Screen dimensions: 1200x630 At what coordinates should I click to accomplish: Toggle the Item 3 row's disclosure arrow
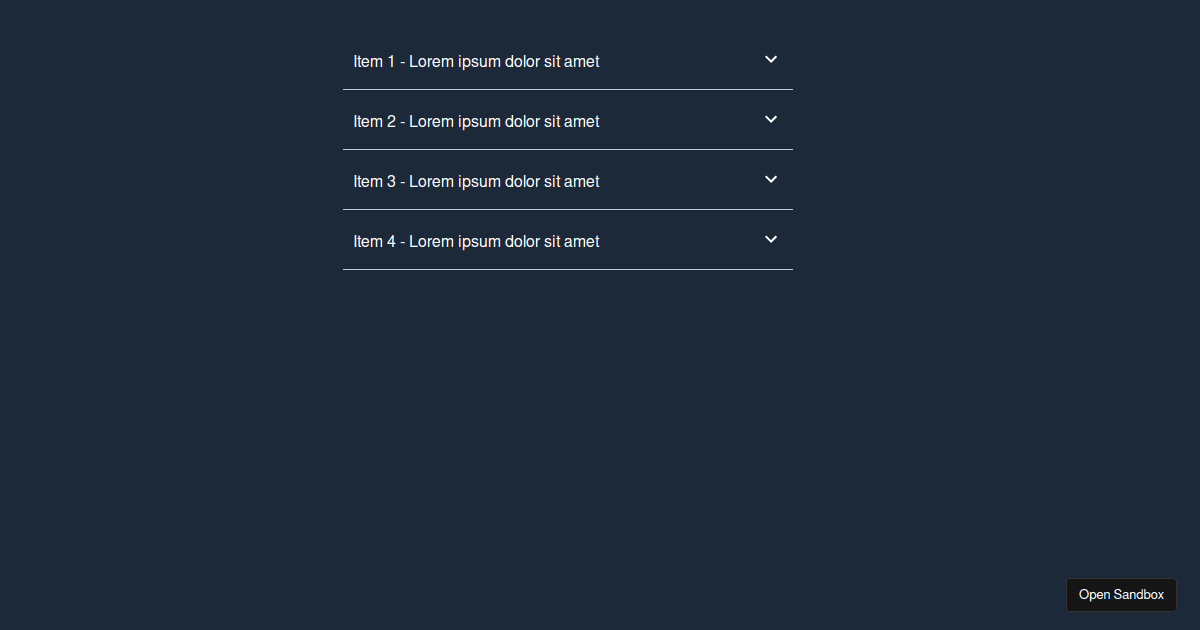(771, 179)
